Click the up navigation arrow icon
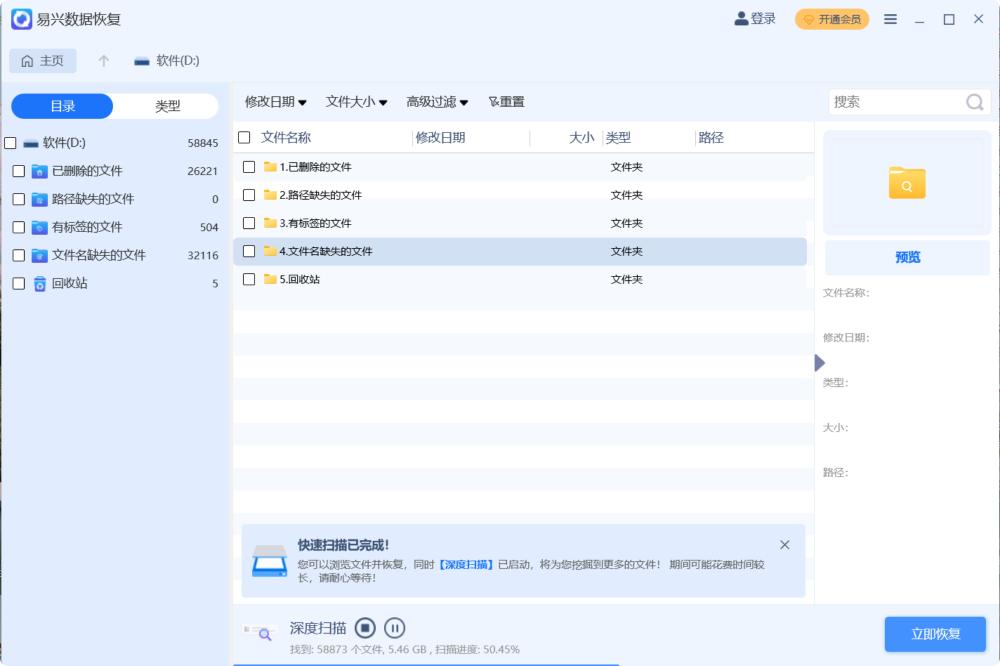The height and width of the screenshot is (666, 1000). 102,61
